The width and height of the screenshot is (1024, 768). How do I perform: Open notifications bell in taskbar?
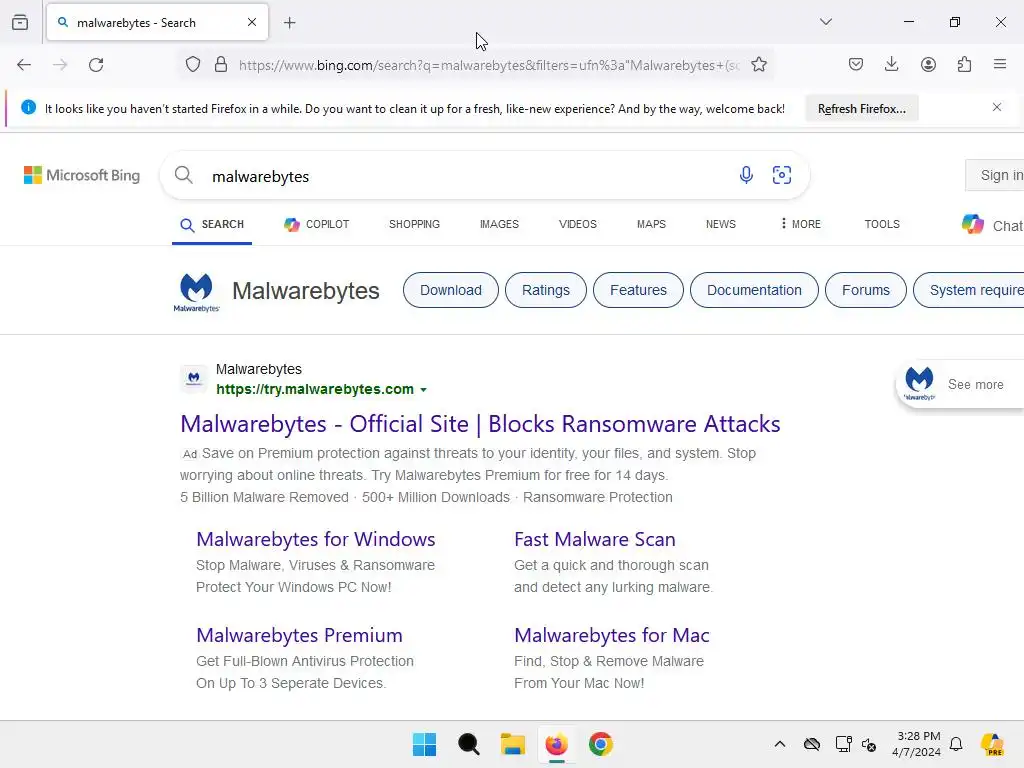click(956, 744)
